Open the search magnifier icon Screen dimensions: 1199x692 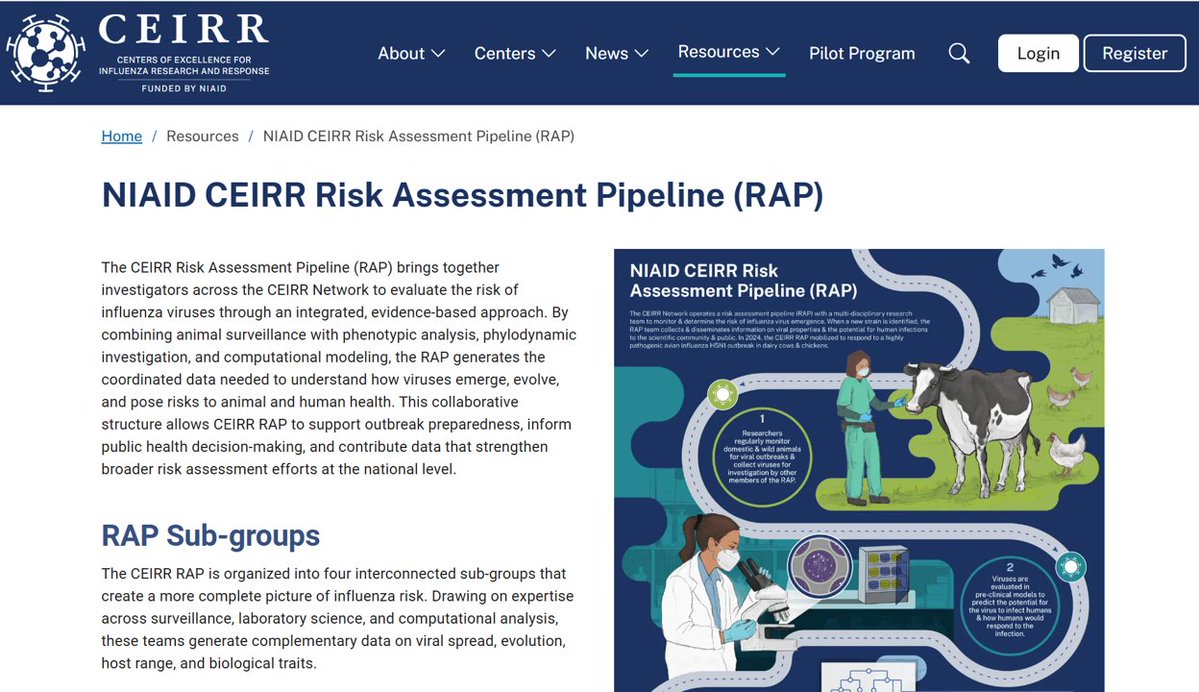pos(959,54)
